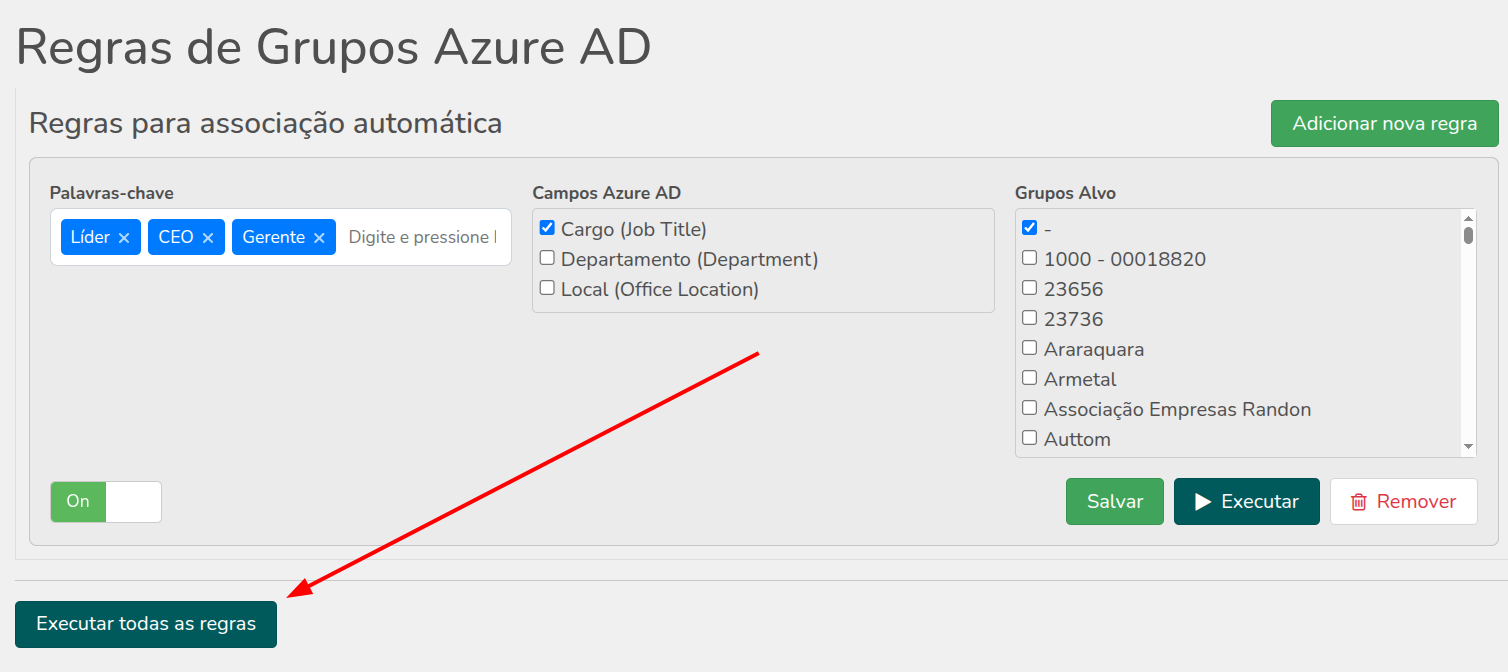Uncheck Cargo (Job Title) checkbox

point(547,228)
